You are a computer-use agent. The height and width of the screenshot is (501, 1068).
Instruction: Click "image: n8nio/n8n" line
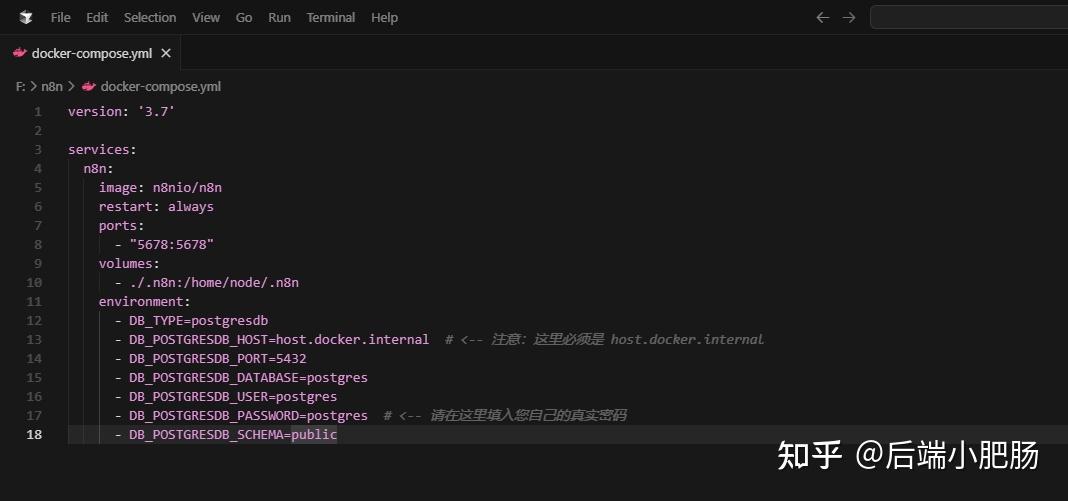[160, 188]
